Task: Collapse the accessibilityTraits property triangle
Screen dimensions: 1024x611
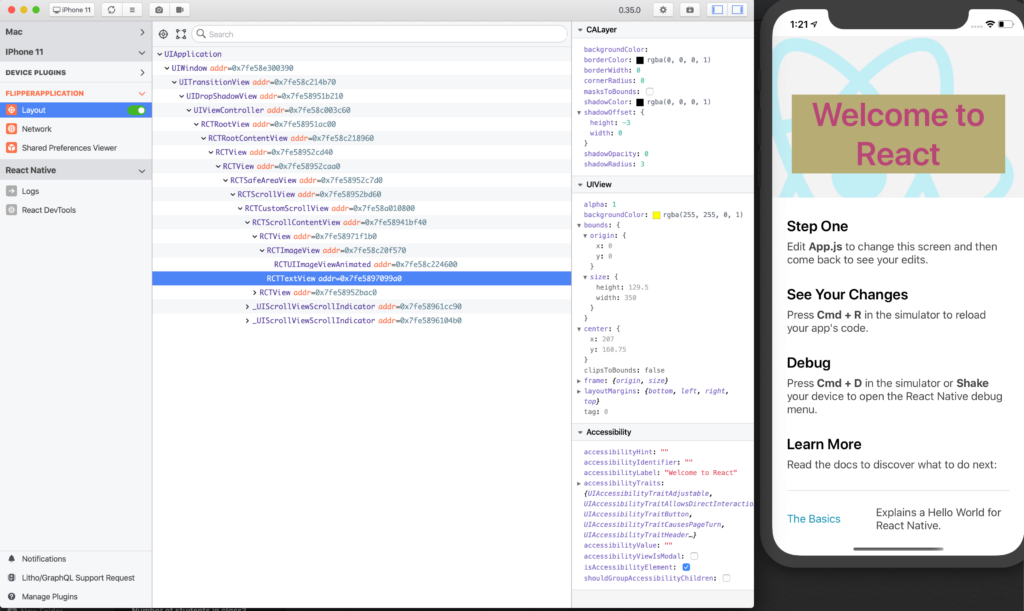Action: coord(579,483)
